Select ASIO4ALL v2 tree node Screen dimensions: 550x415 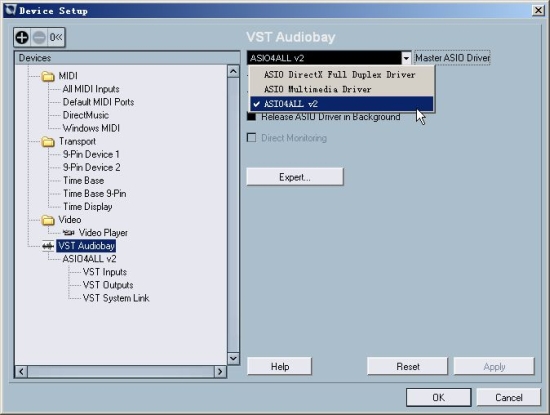click(89, 259)
